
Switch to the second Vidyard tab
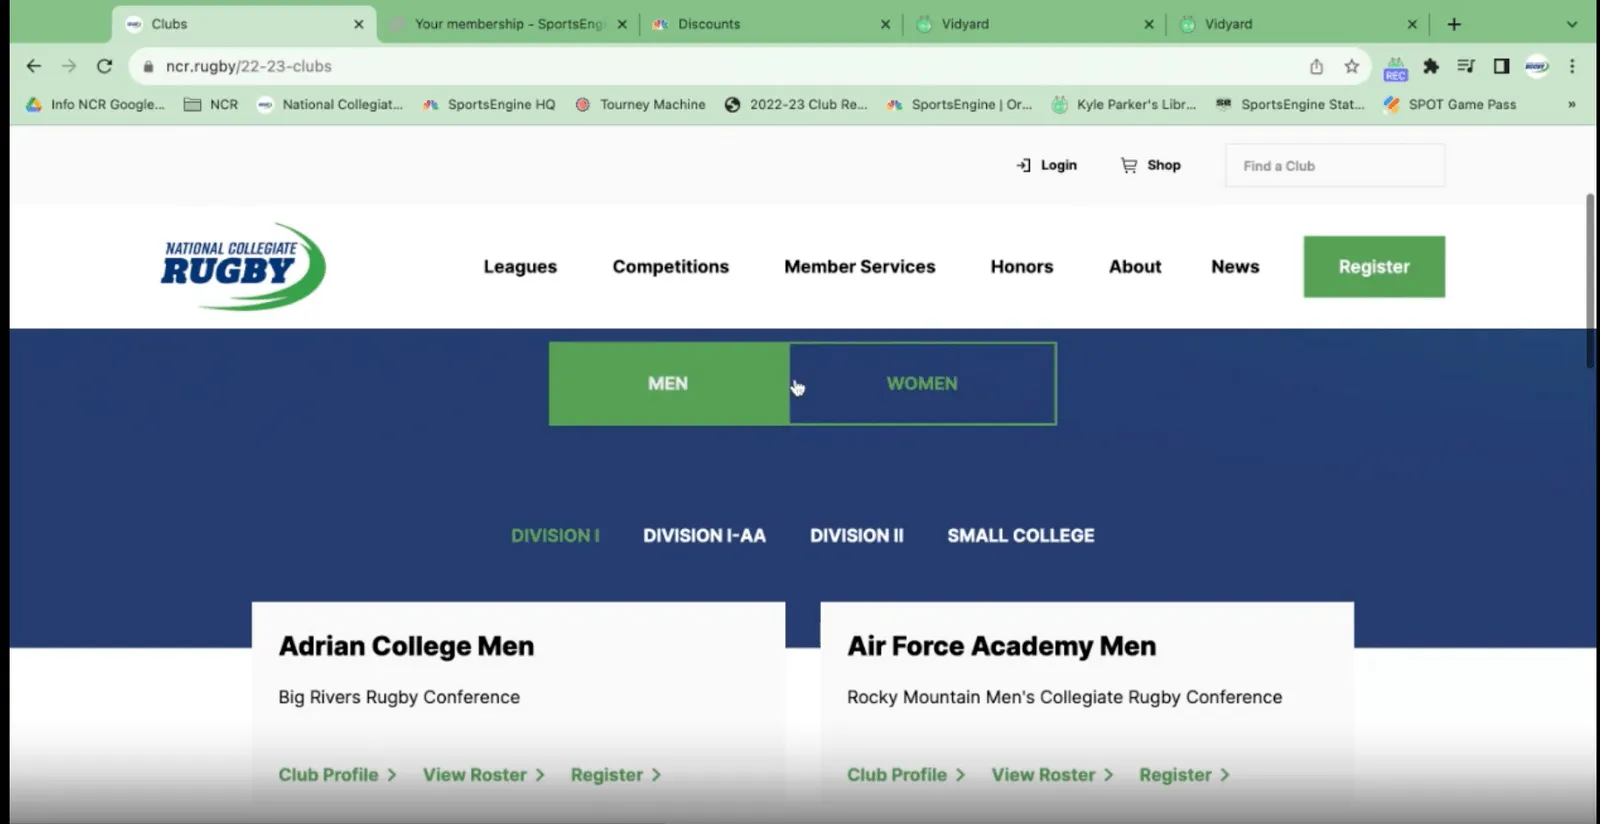(1297, 24)
